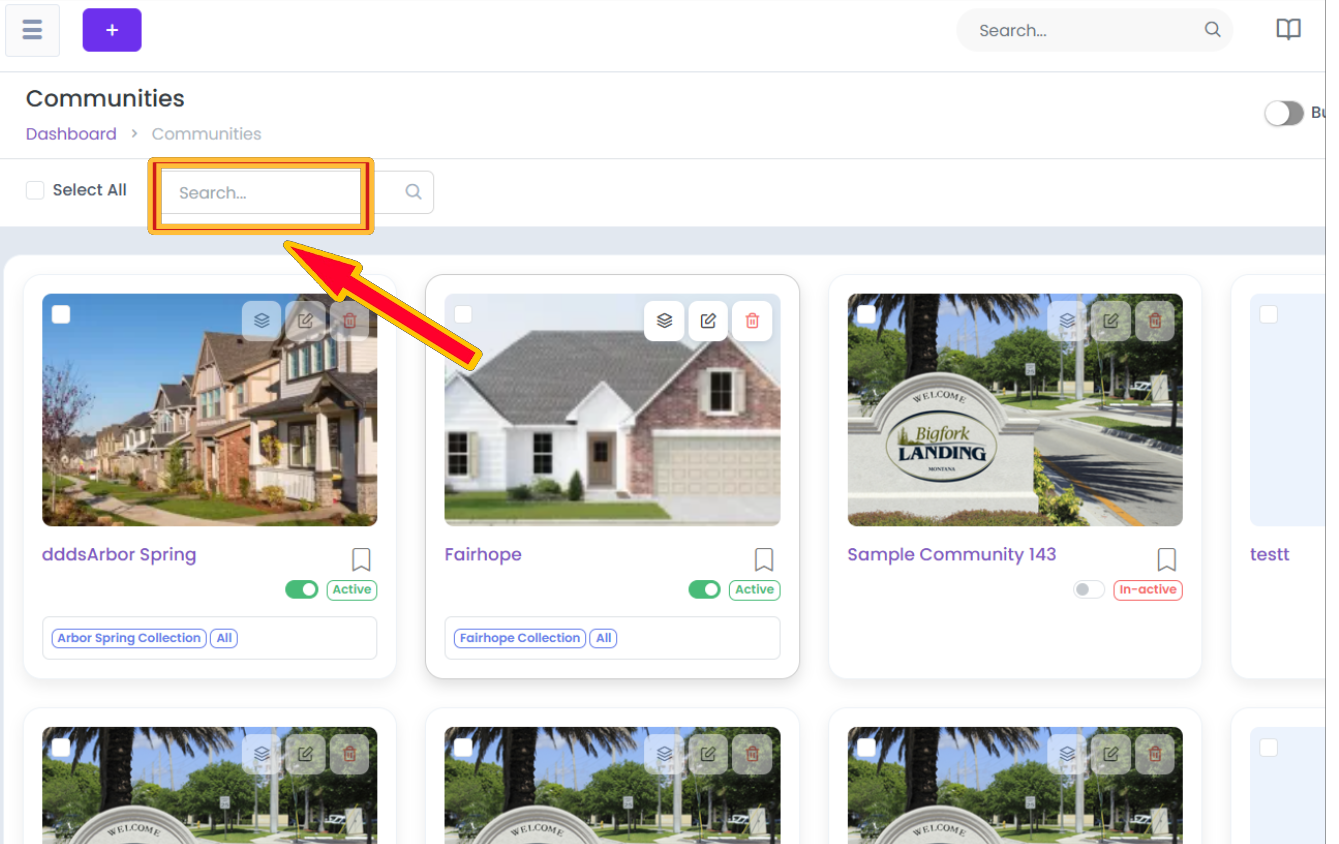Viewport: 1339px width, 844px height.
Task: Delete the dddsArbor Spring community
Action: click(x=349, y=321)
